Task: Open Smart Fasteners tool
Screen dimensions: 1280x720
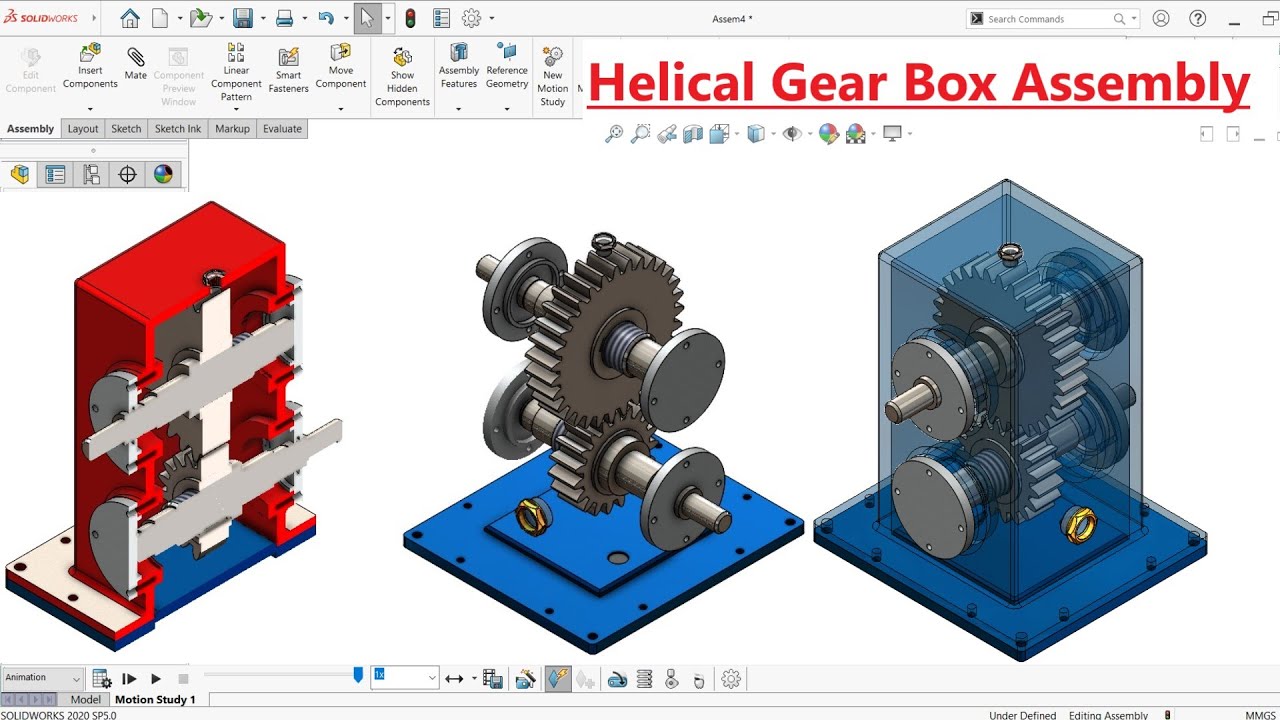Action: coord(288,70)
